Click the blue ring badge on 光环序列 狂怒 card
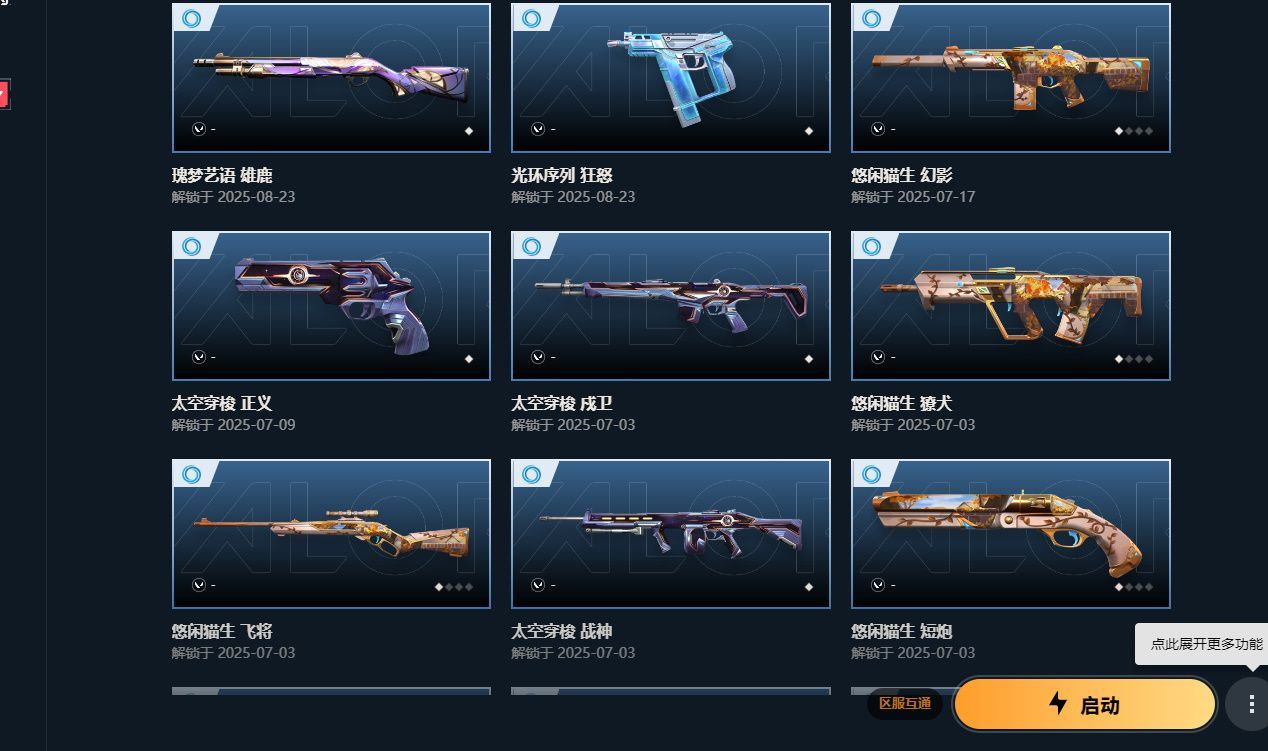The width and height of the screenshot is (1268, 751). 532,18
